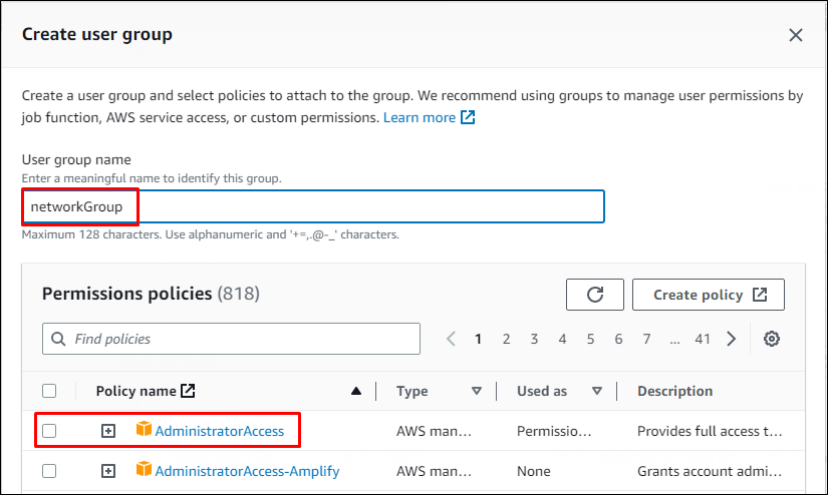Go to last page 41
Screen dimensions: 828x495
click(x=702, y=339)
